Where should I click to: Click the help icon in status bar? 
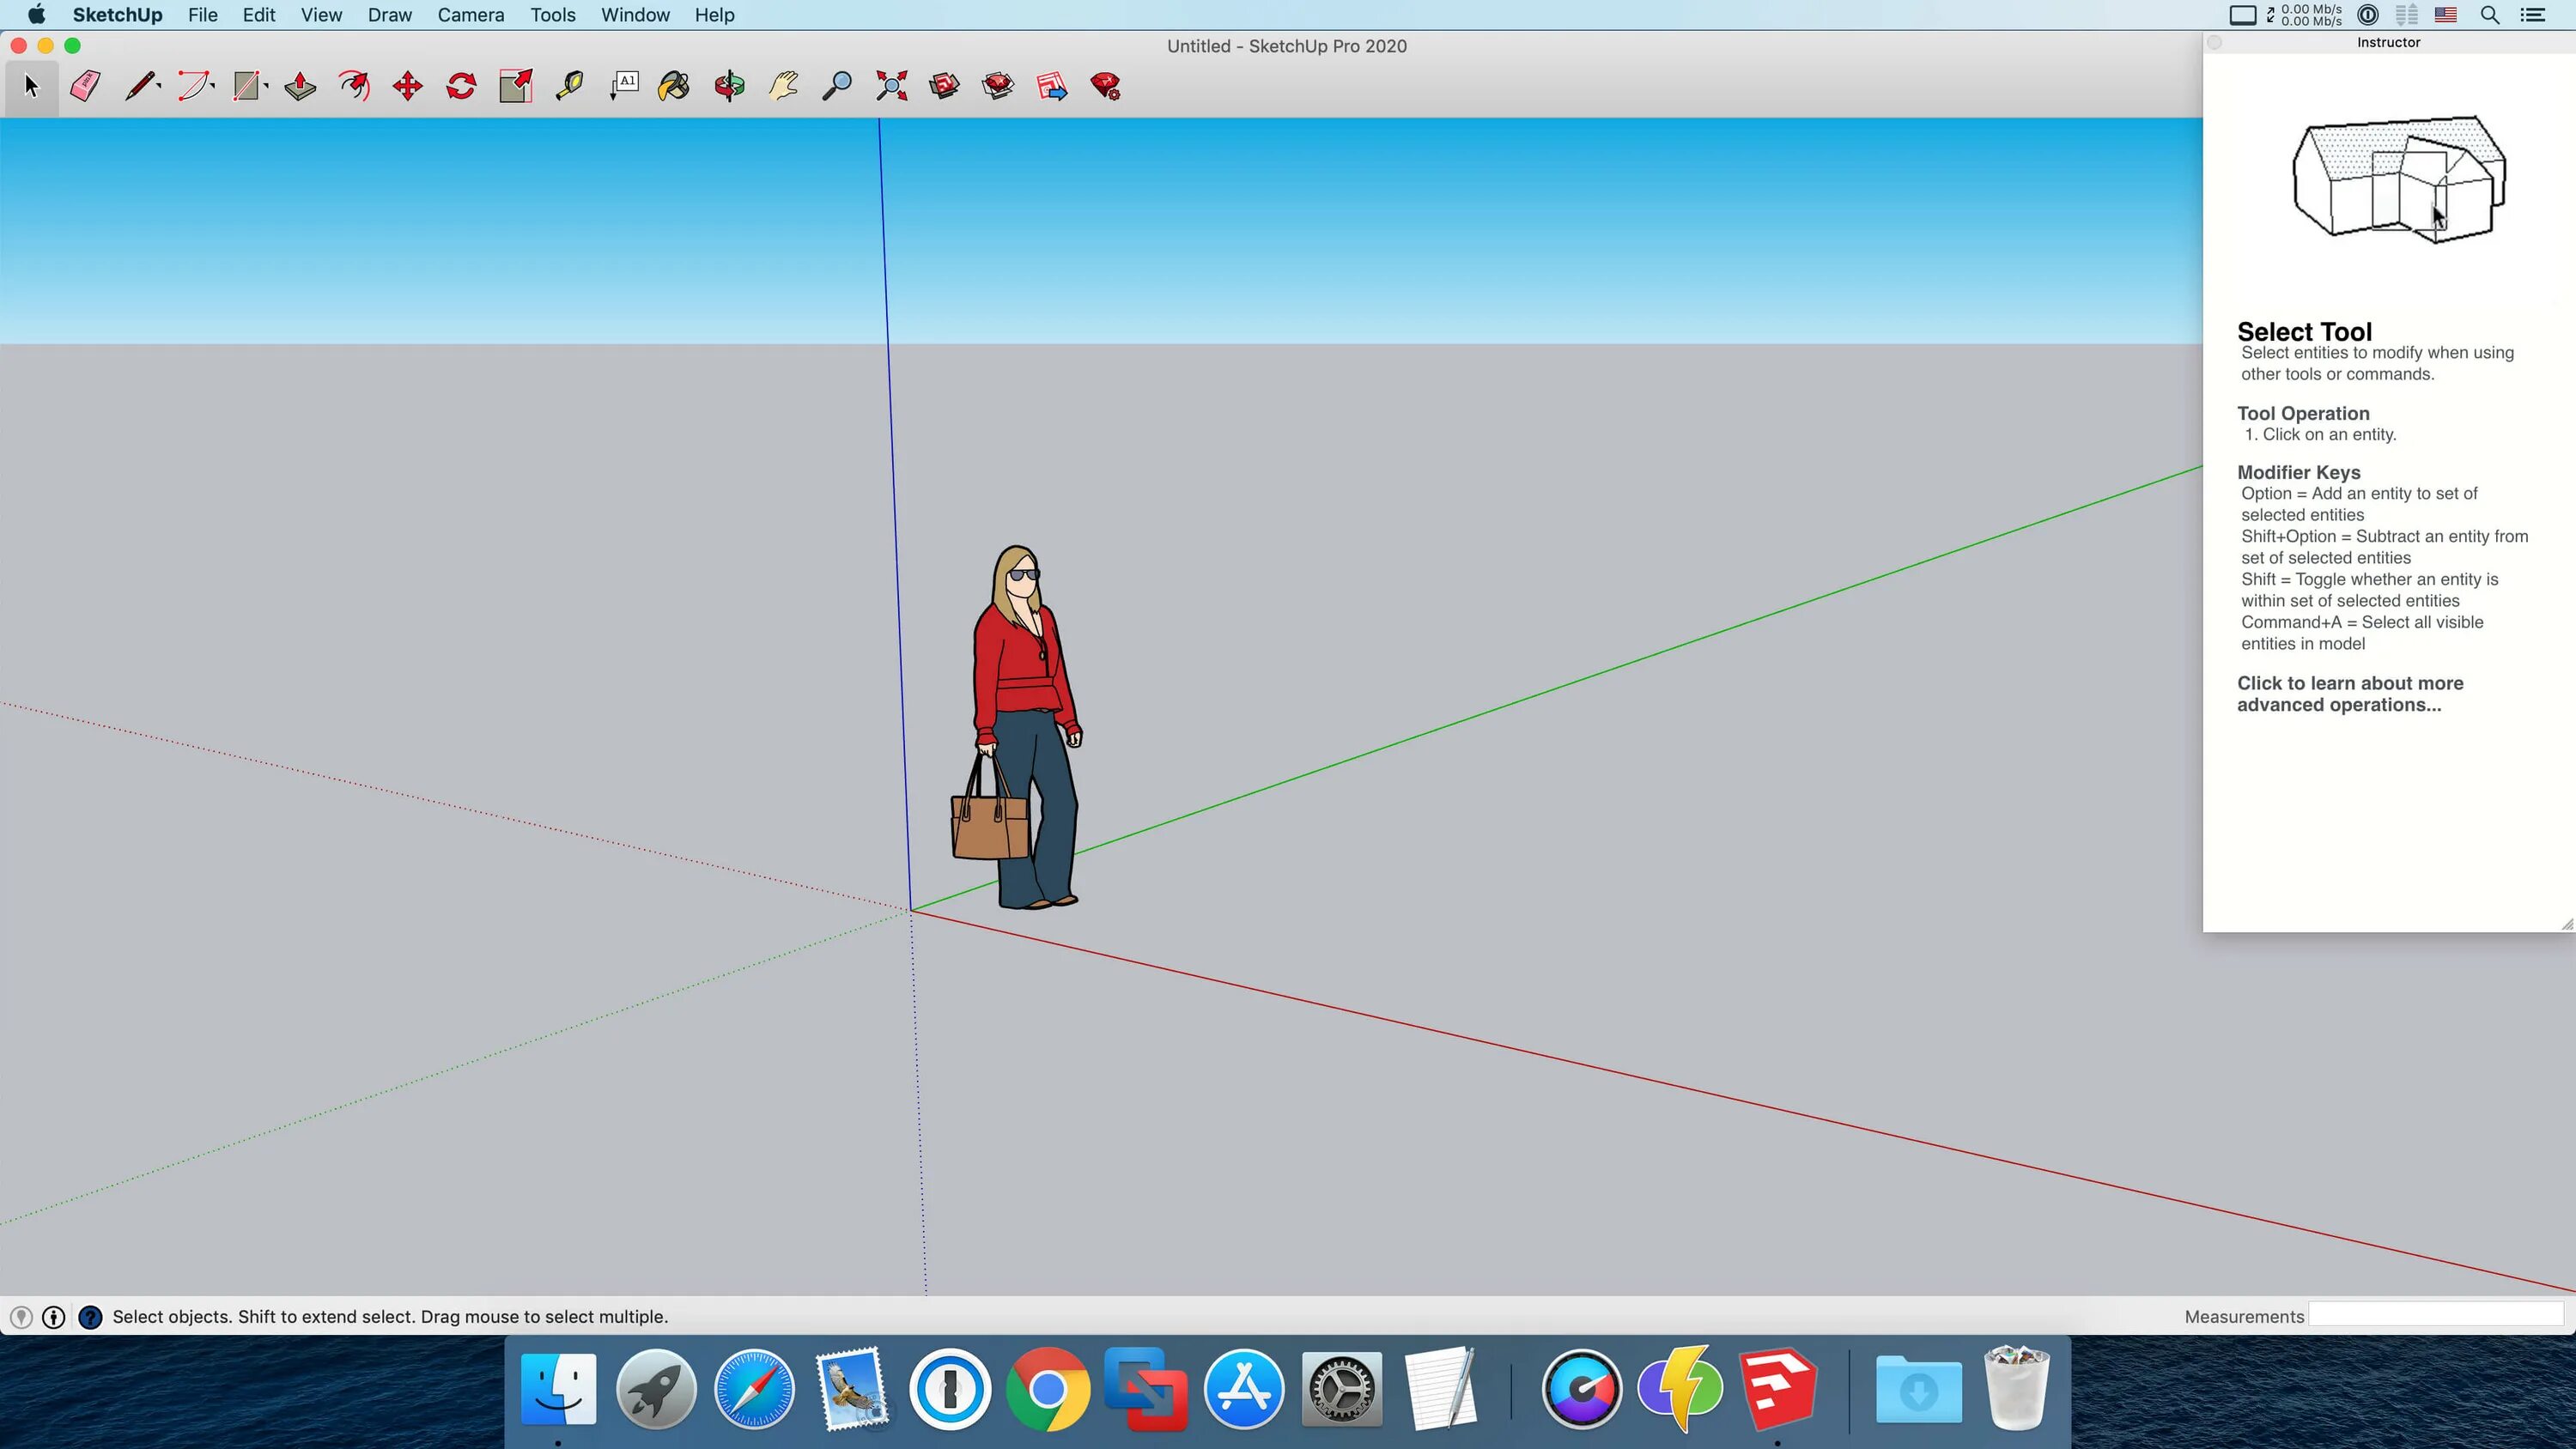coord(90,1317)
